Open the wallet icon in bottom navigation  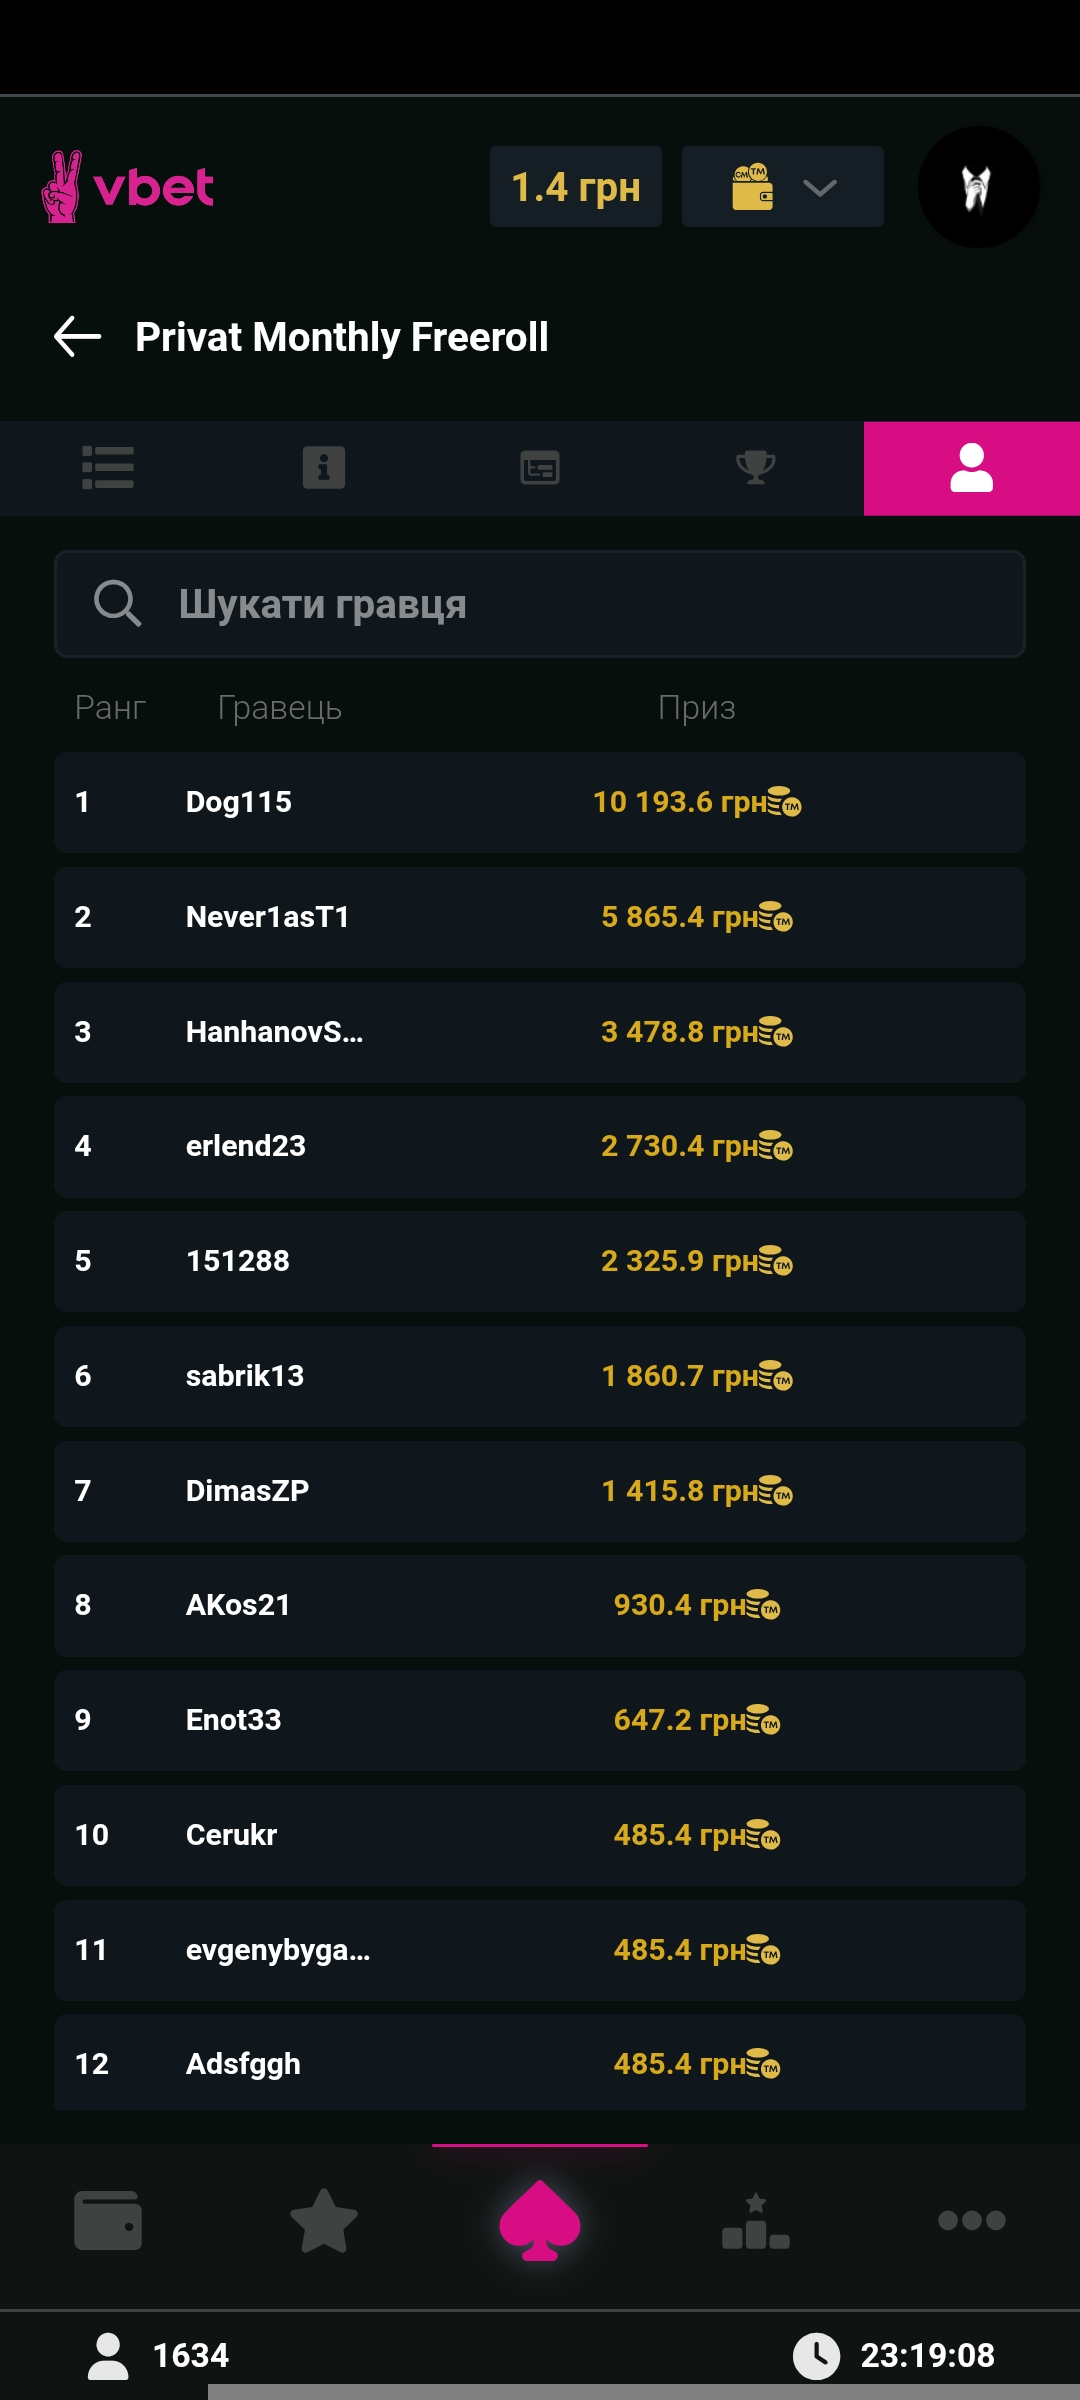(x=108, y=2221)
